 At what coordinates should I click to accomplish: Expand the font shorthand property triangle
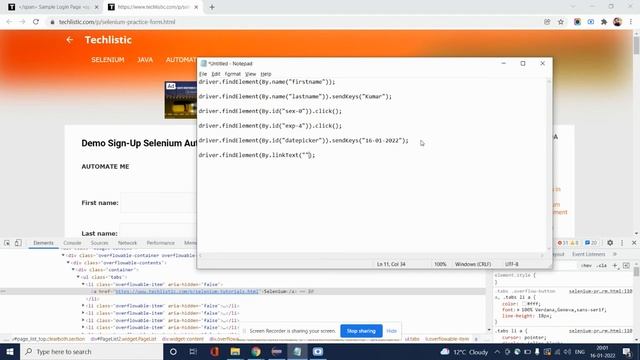pos(518,310)
